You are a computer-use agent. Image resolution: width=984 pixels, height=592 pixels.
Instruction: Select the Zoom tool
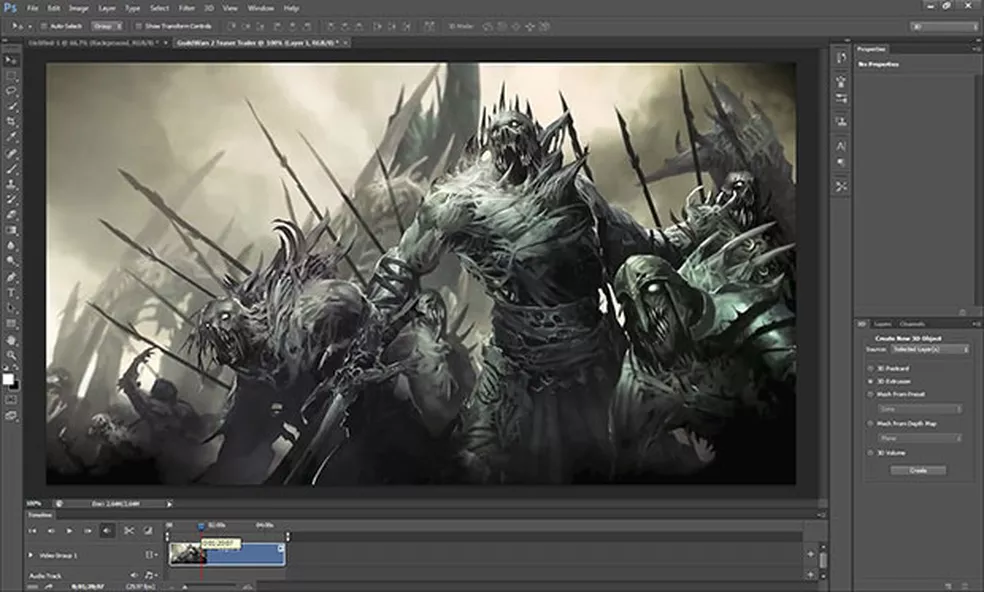(x=12, y=355)
